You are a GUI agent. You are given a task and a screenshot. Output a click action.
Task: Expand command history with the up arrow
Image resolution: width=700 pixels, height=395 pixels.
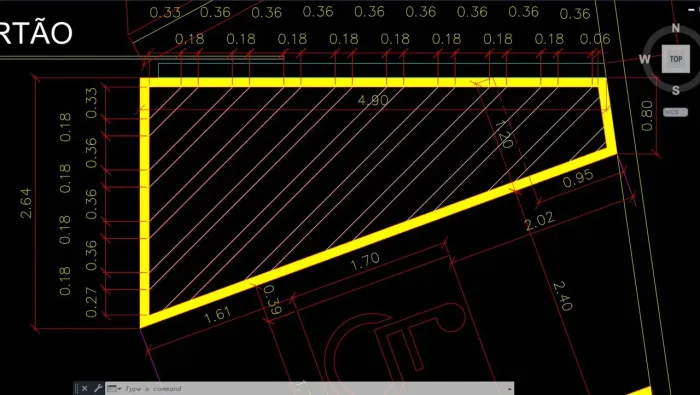pyautogui.click(x=509, y=389)
